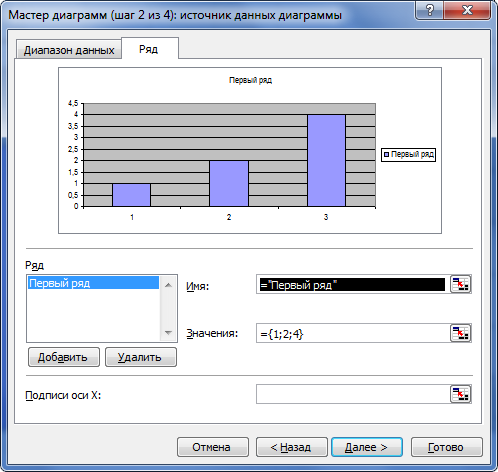This screenshot has height=472, width=498.
Task: Click the legend marker for Первый ряд
Action: pos(386,155)
